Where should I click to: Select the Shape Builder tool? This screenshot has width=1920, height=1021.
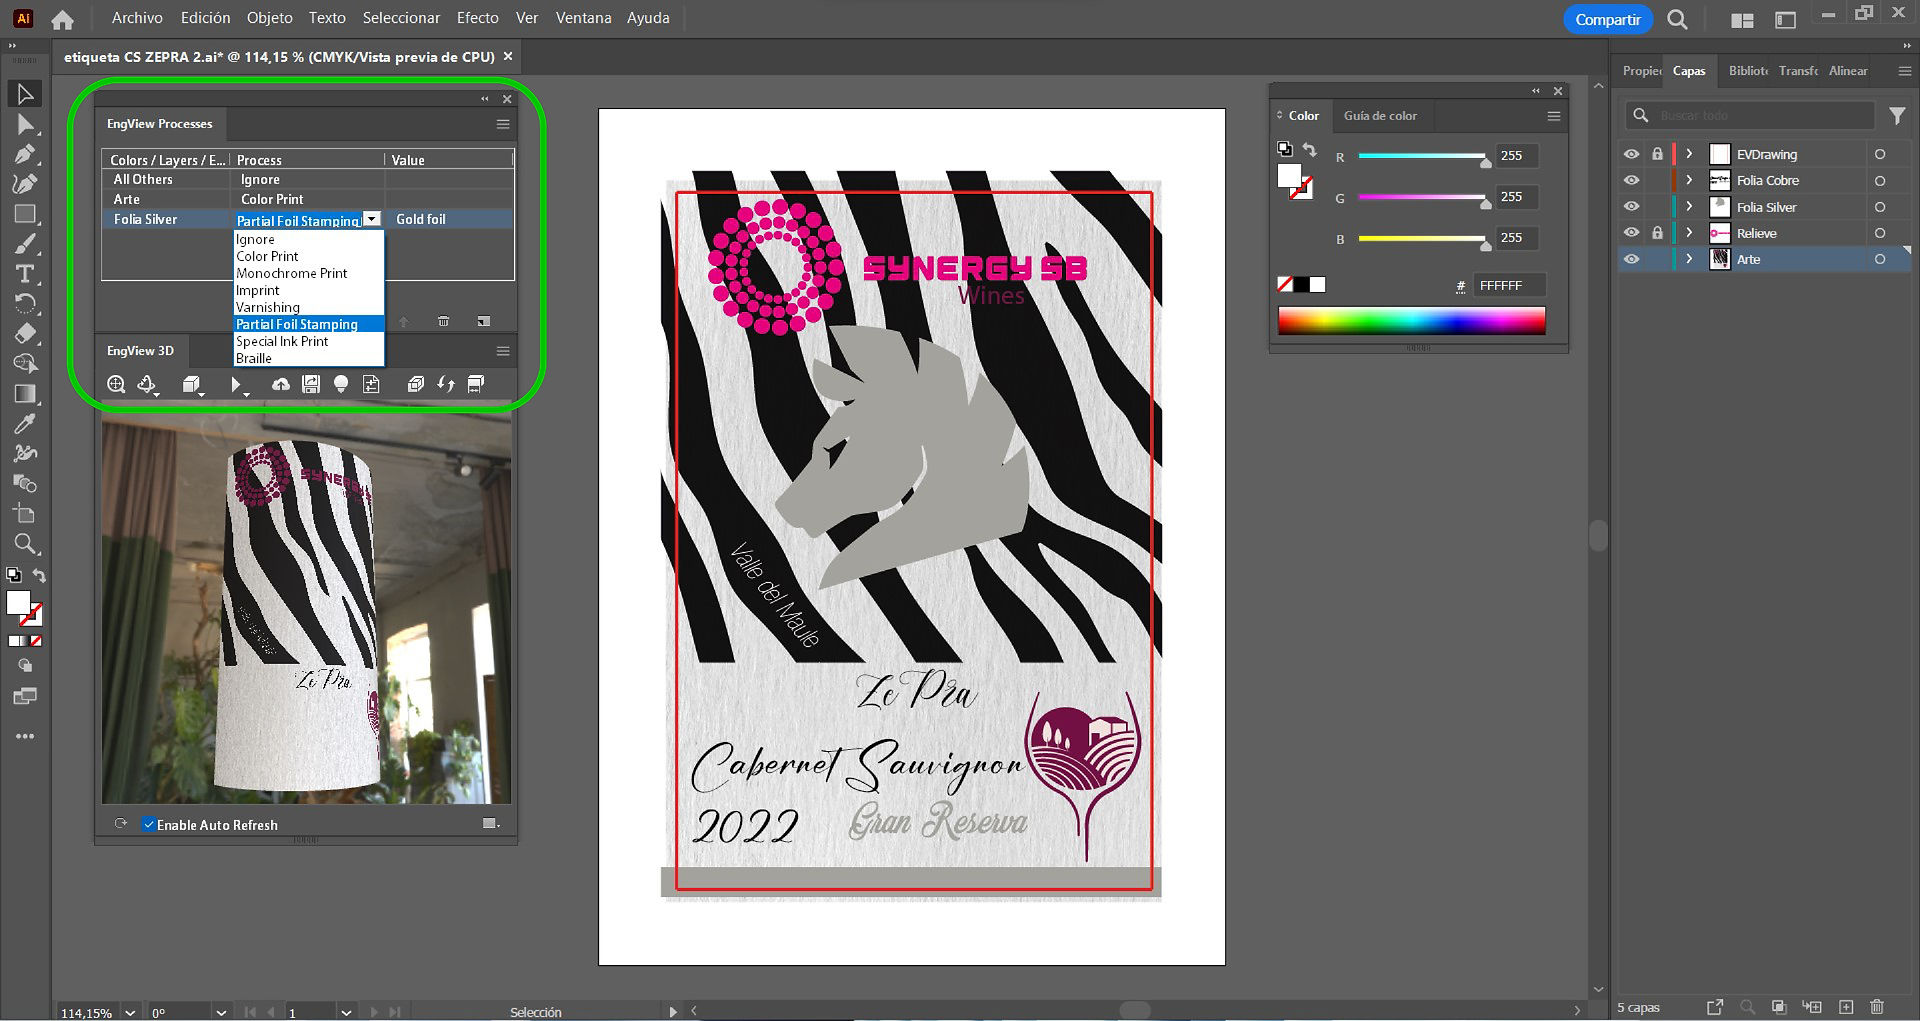click(25, 364)
